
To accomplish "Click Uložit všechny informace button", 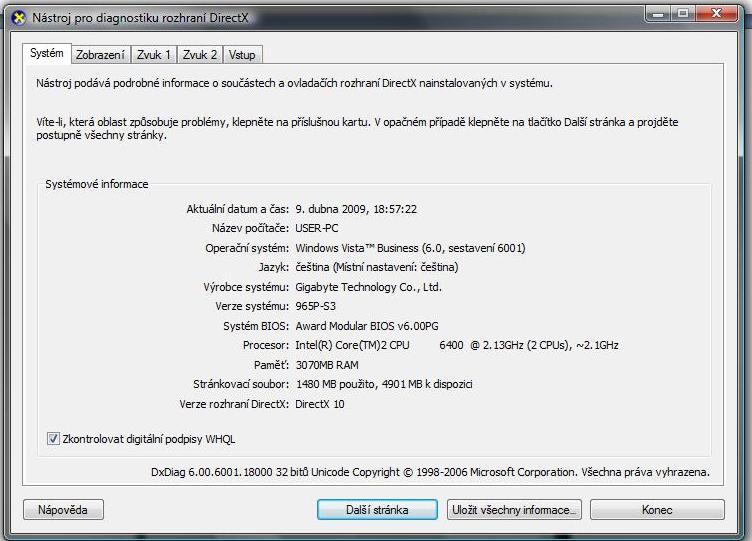I will (x=514, y=509).
